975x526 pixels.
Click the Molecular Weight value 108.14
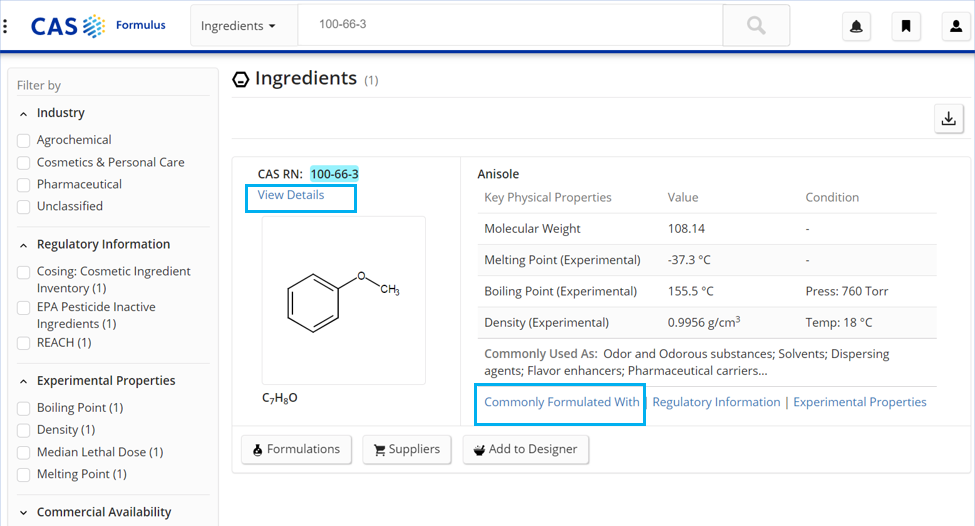click(x=686, y=229)
